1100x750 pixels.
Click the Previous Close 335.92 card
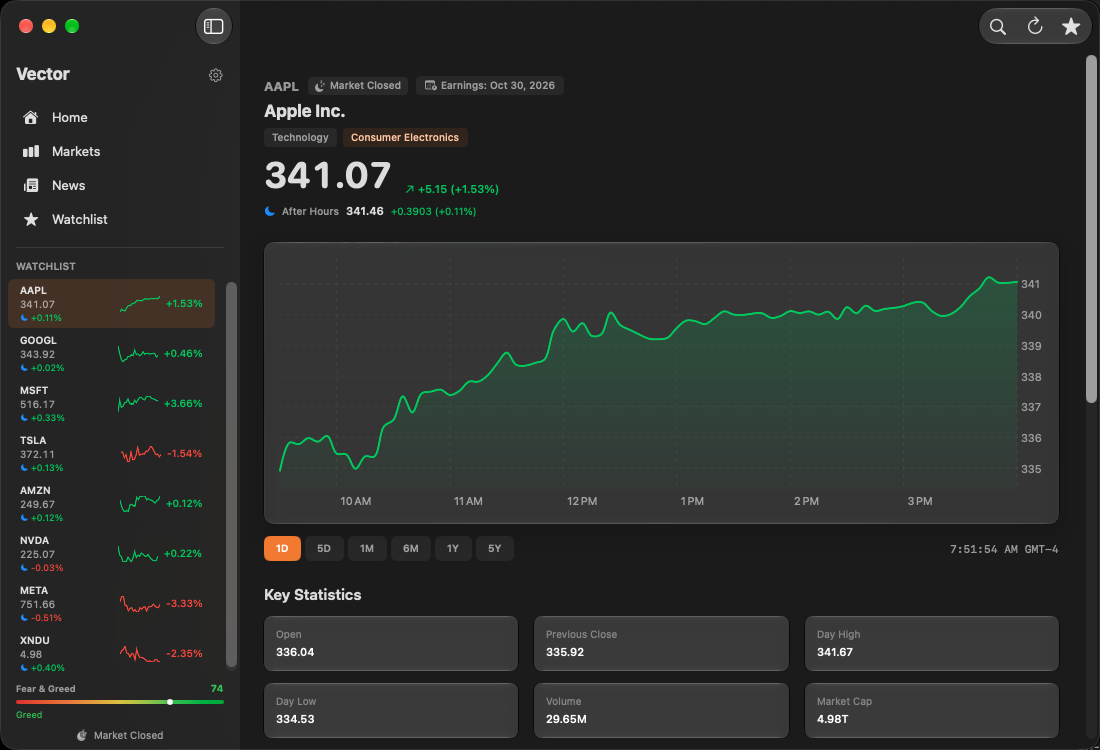661,643
